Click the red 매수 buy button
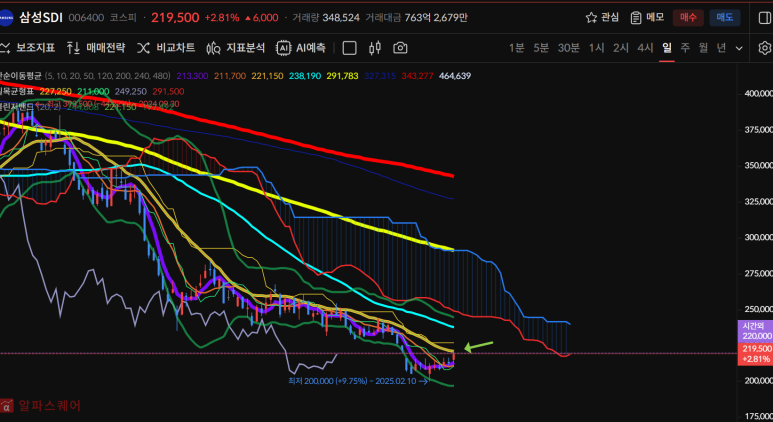This screenshot has width=773, height=422. (688, 17)
